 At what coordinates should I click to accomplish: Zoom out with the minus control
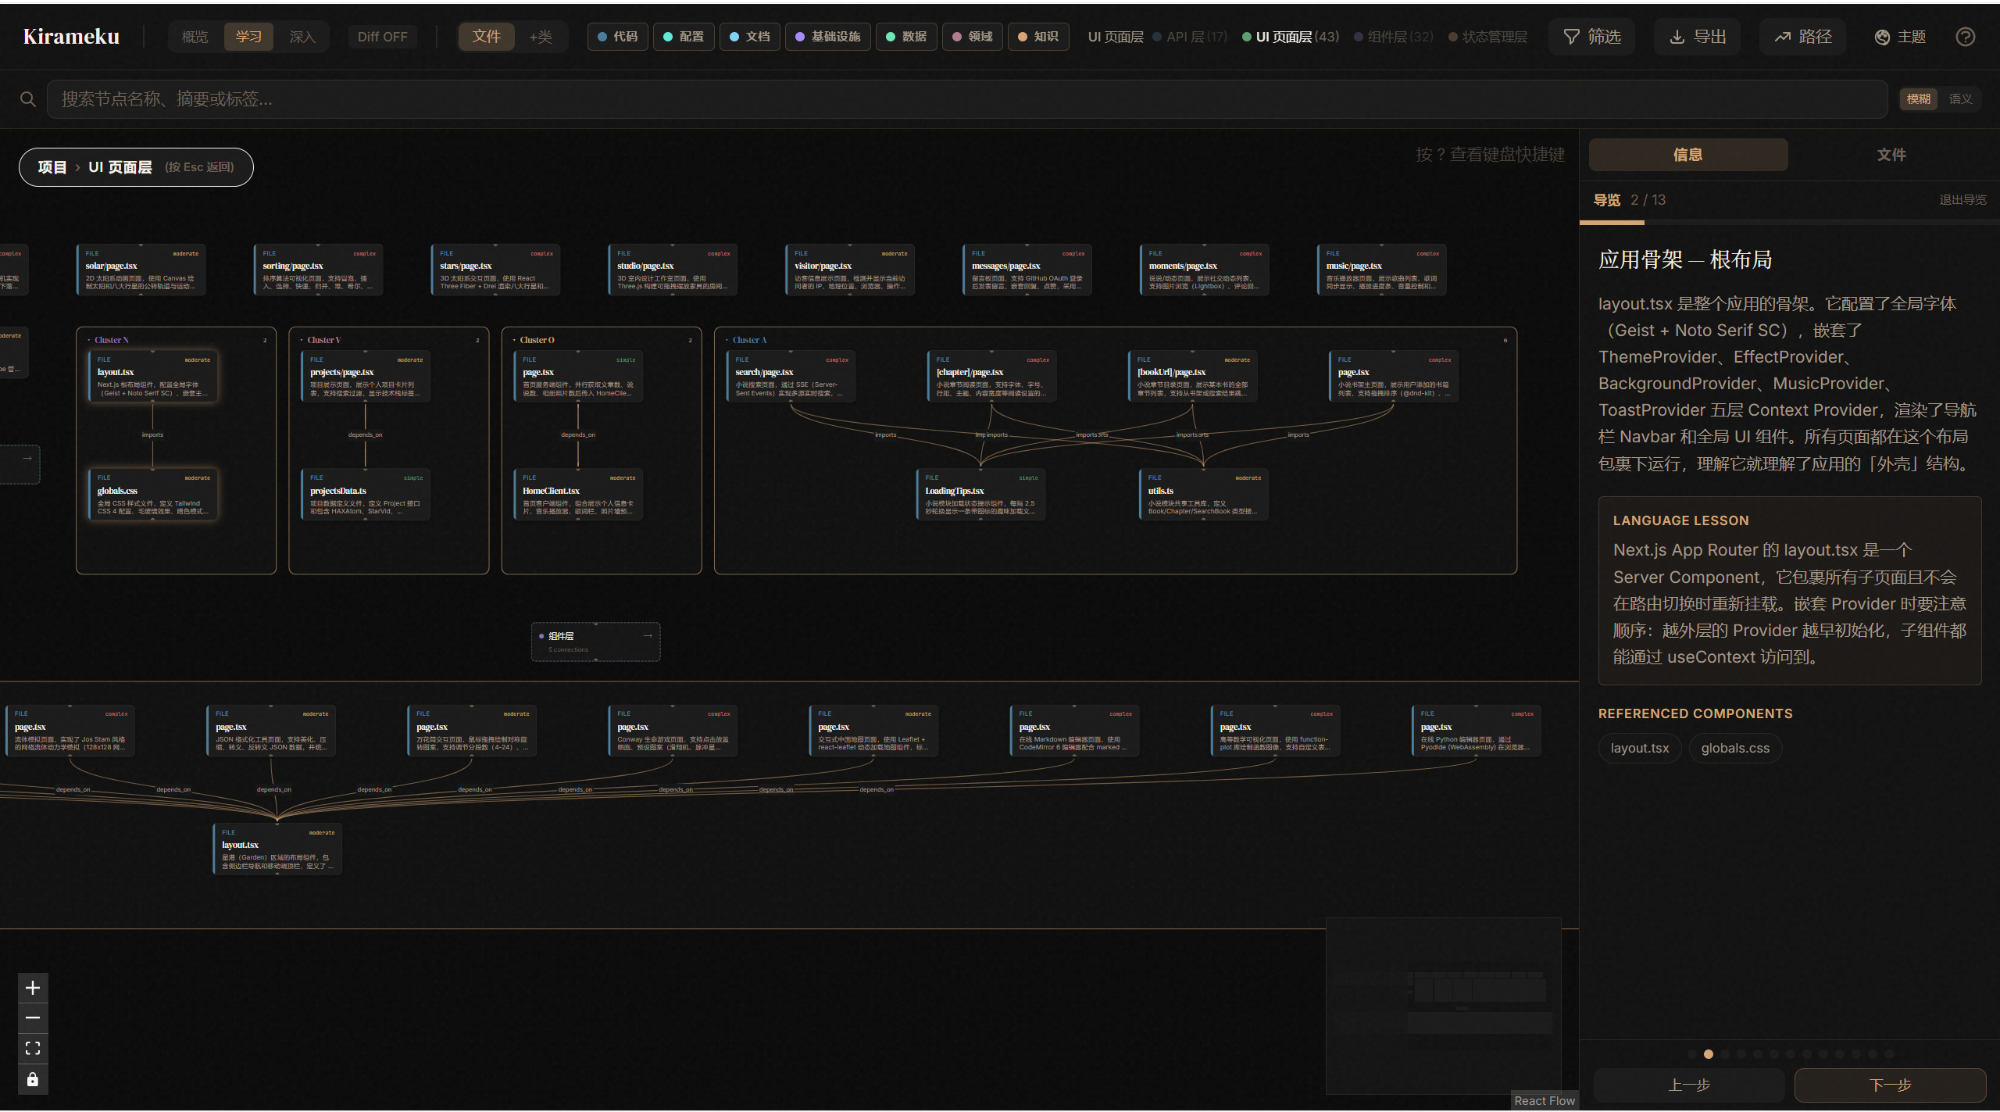33,1018
